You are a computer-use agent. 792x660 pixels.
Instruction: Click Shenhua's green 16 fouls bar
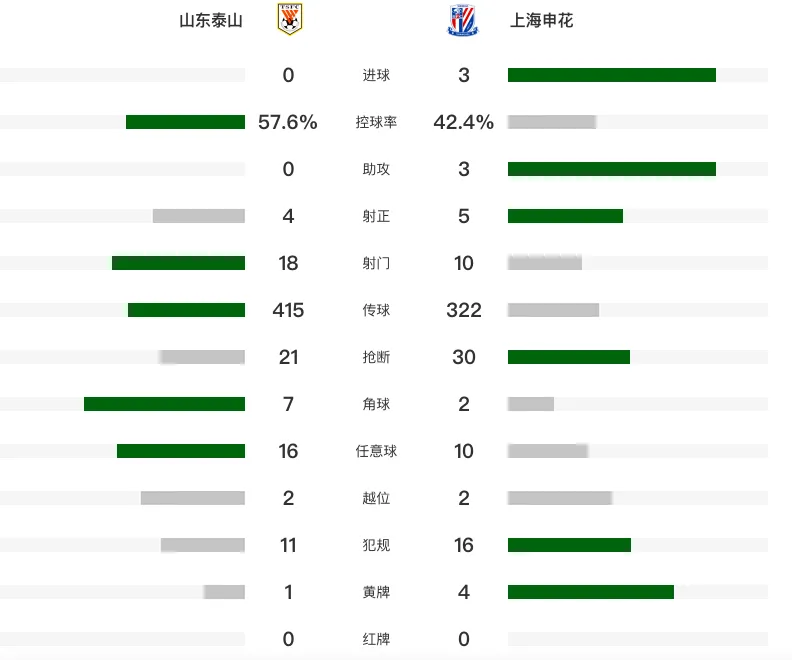(x=569, y=545)
